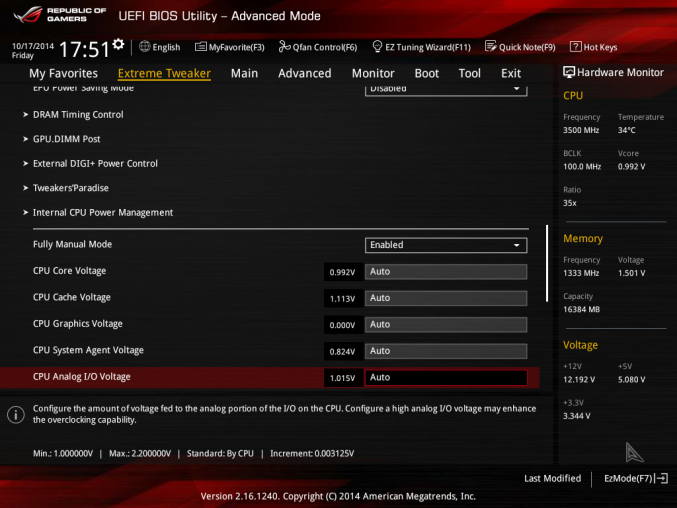This screenshot has width=677, height=508.
Task: Click the CPU Core Voltage Auto field
Action: tap(446, 271)
